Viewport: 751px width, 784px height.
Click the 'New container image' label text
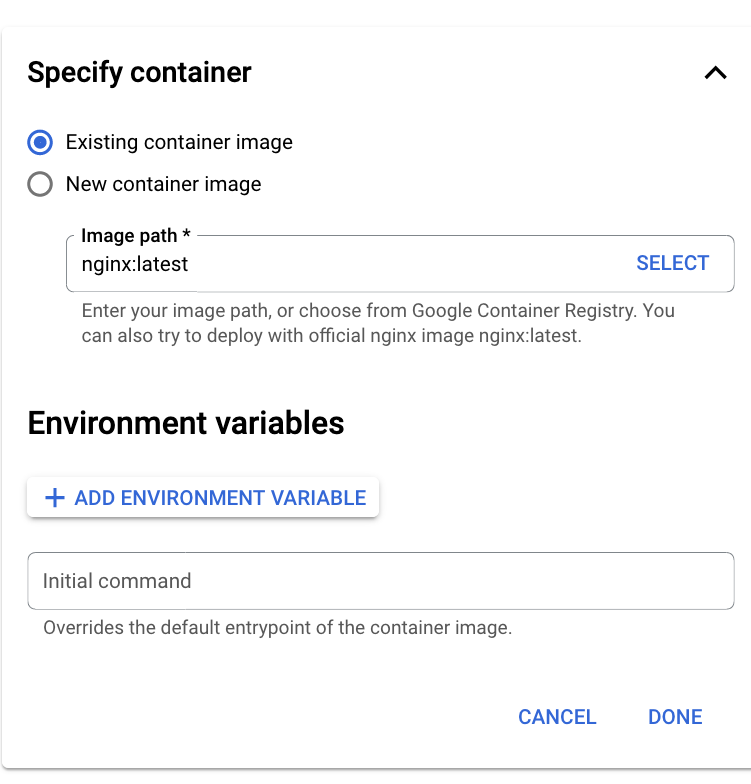click(163, 185)
